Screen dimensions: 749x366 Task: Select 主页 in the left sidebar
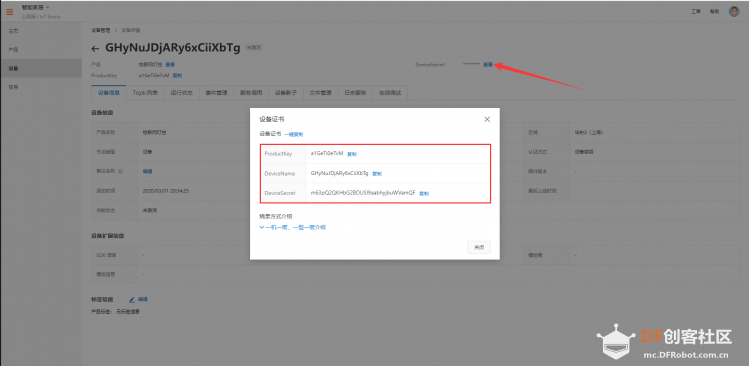[41, 31]
